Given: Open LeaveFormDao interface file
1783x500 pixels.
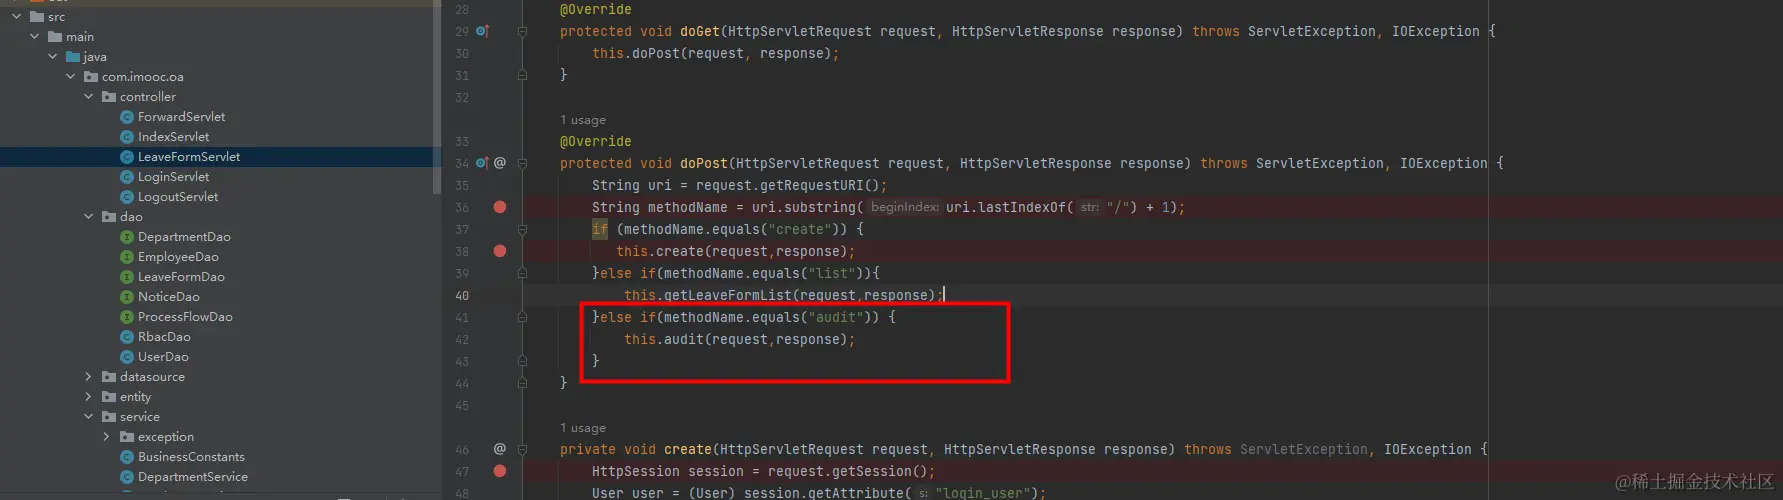Looking at the screenshot, I should [181, 277].
